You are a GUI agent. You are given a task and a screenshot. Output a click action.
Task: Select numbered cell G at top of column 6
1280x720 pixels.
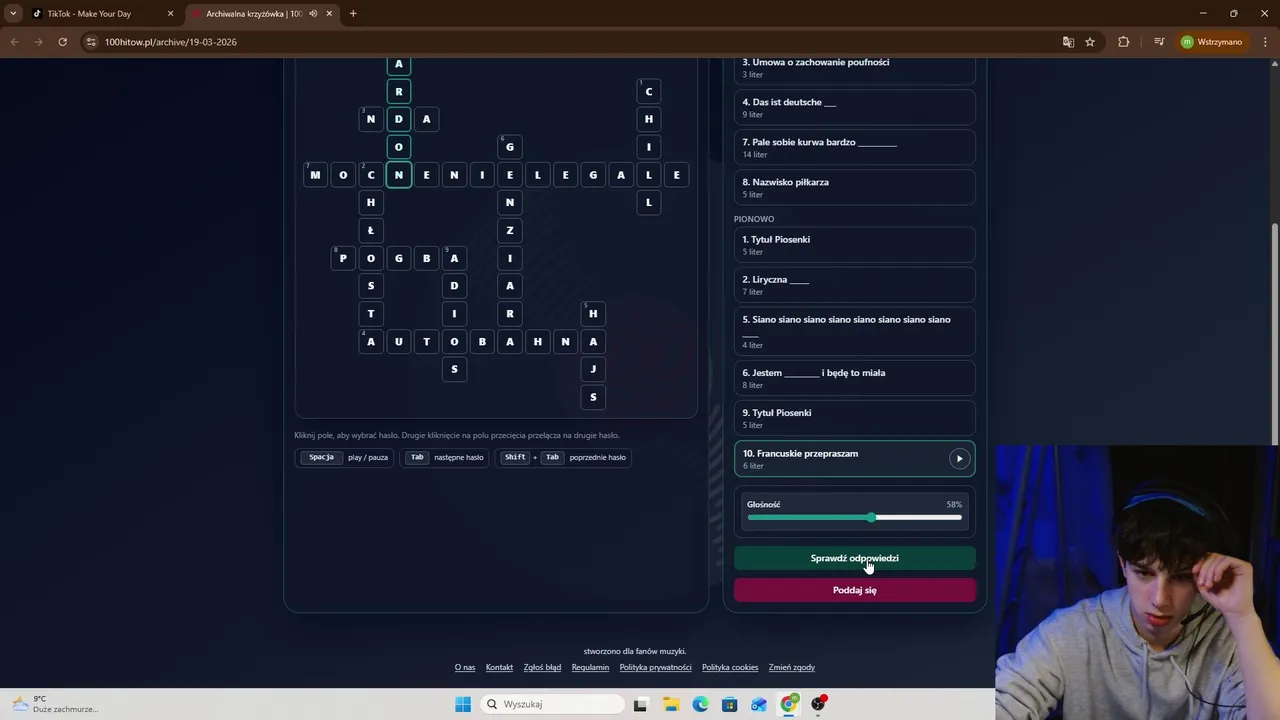(510, 147)
